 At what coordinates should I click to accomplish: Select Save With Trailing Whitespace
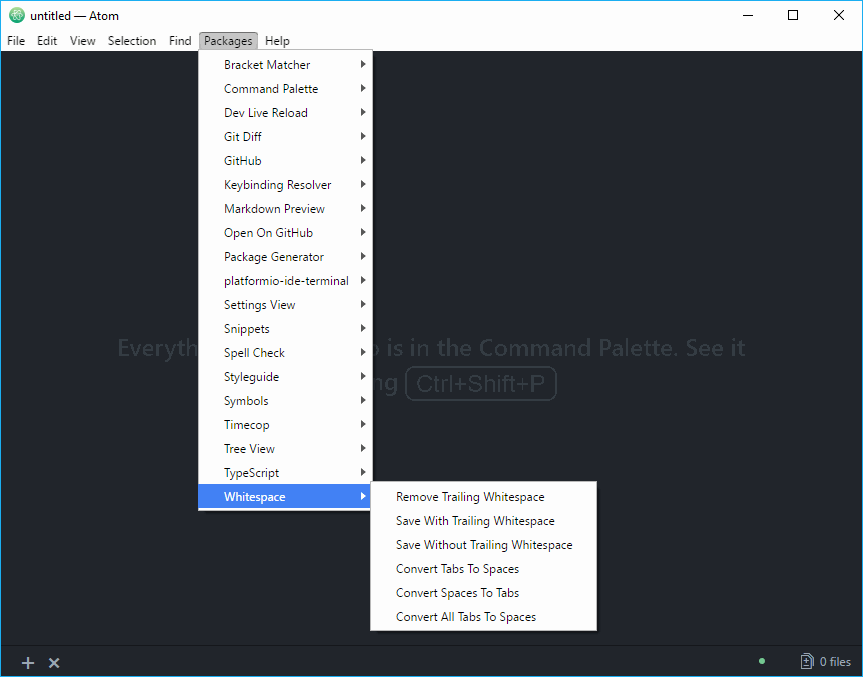pyautogui.click(x=475, y=521)
